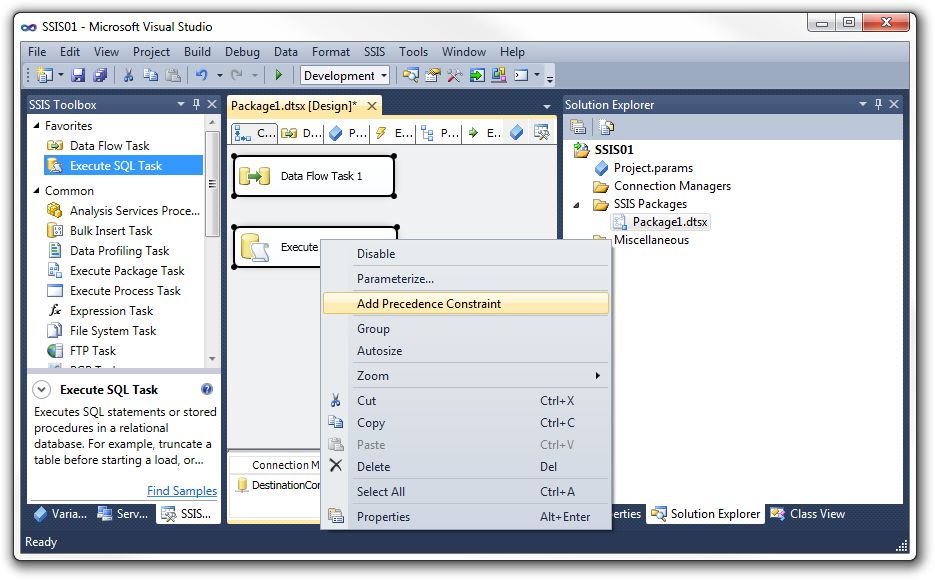
Task: Open the Properties Window toolbar icon
Action: [433, 75]
